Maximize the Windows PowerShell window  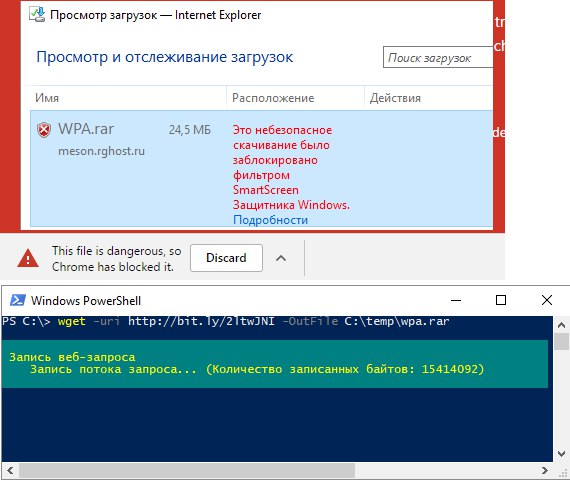pos(501,300)
